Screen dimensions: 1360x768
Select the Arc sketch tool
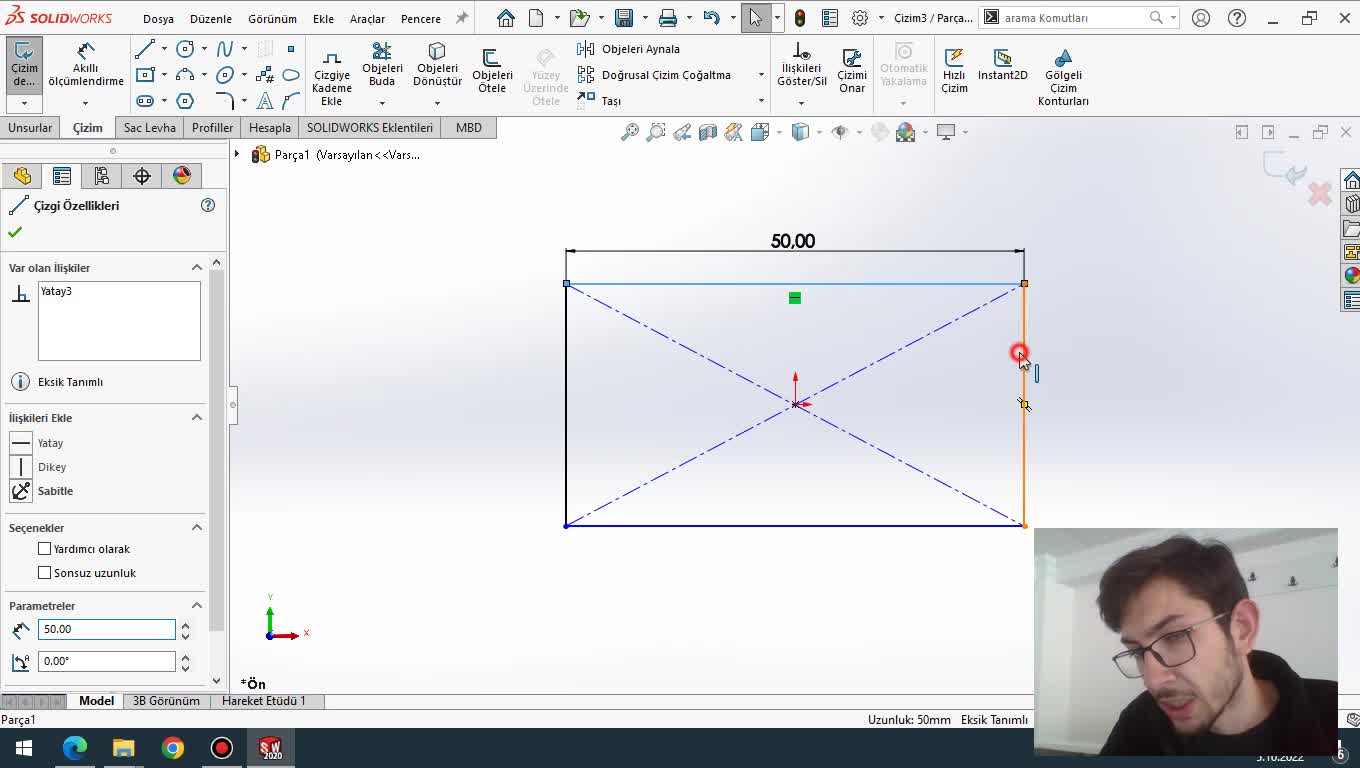click(x=185, y=75)
